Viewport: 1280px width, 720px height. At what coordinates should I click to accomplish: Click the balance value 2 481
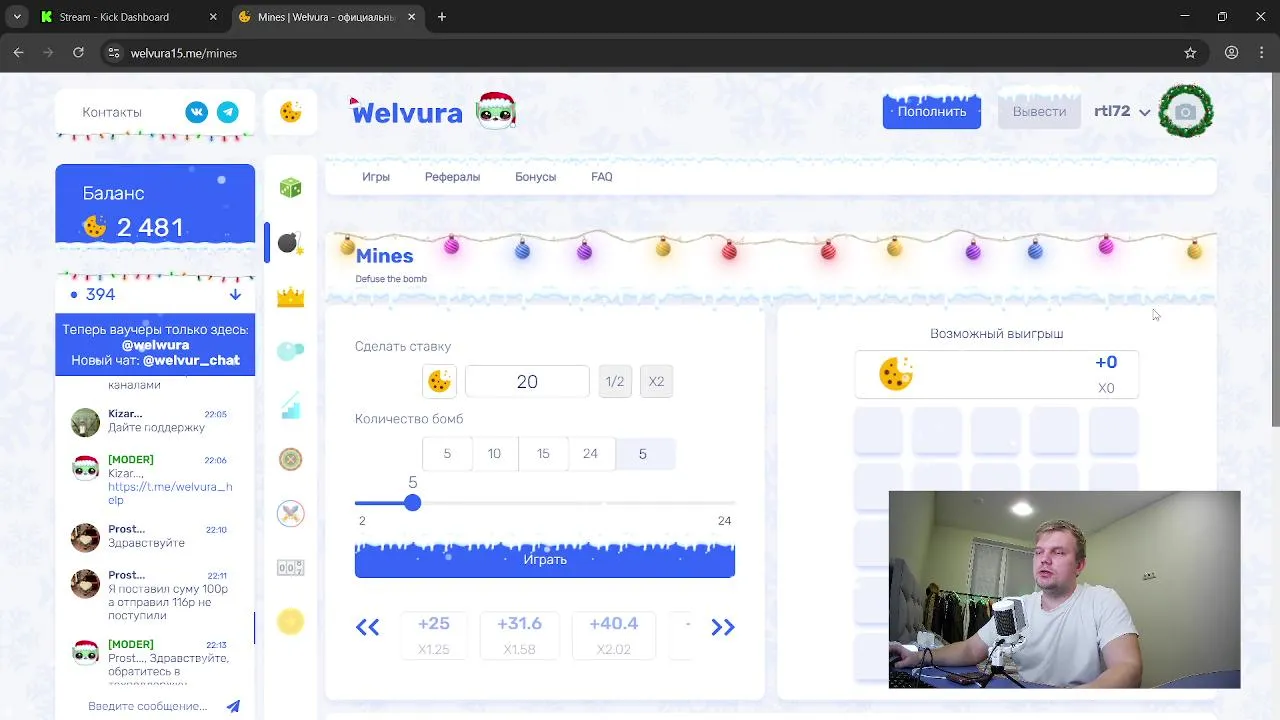[150, 227]
